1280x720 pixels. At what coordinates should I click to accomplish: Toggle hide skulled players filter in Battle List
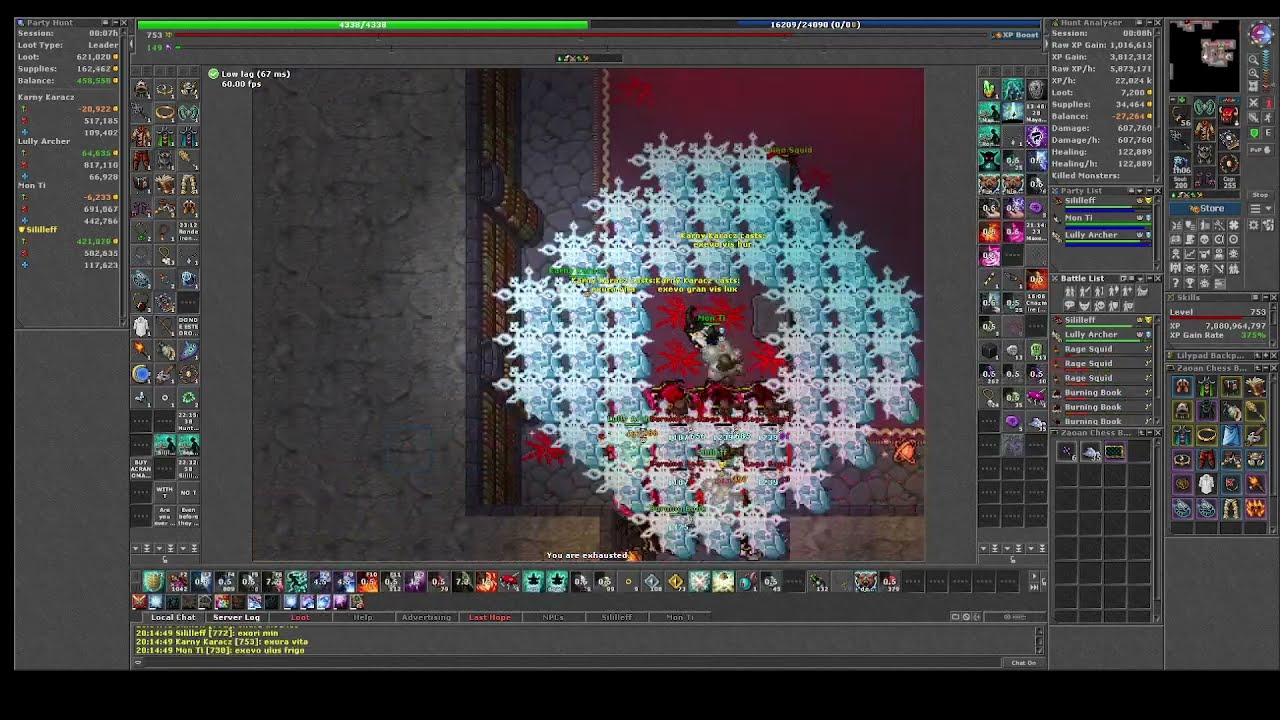pos(1099,306)
